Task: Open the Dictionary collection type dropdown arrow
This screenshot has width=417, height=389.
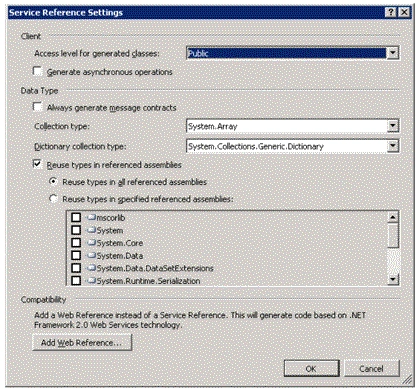Action: (393, 146)
